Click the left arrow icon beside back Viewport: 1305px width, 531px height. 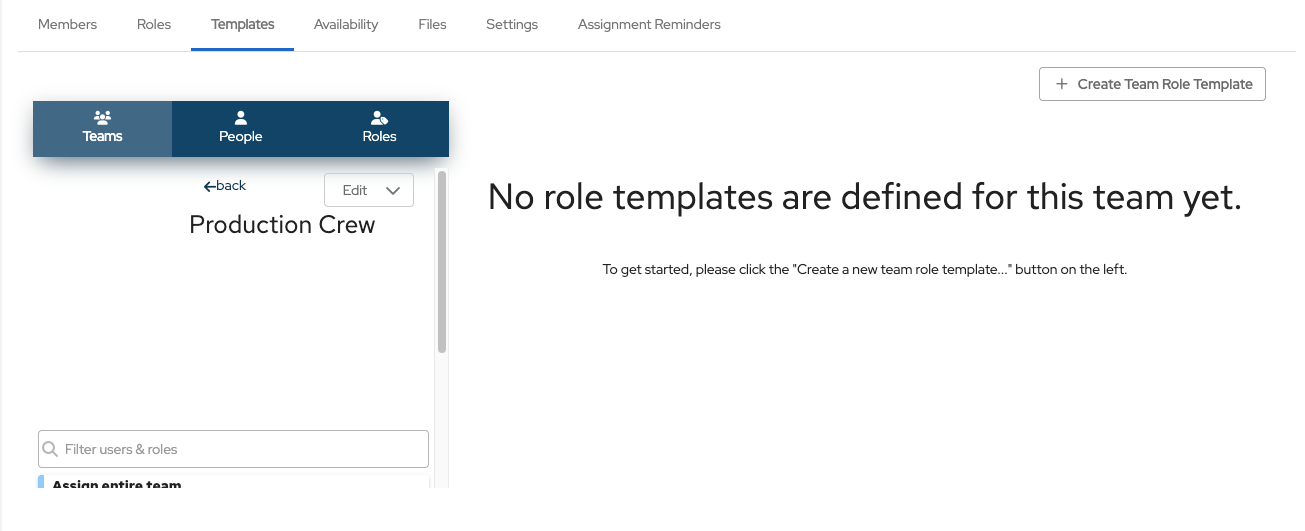[x=209, y=186]
